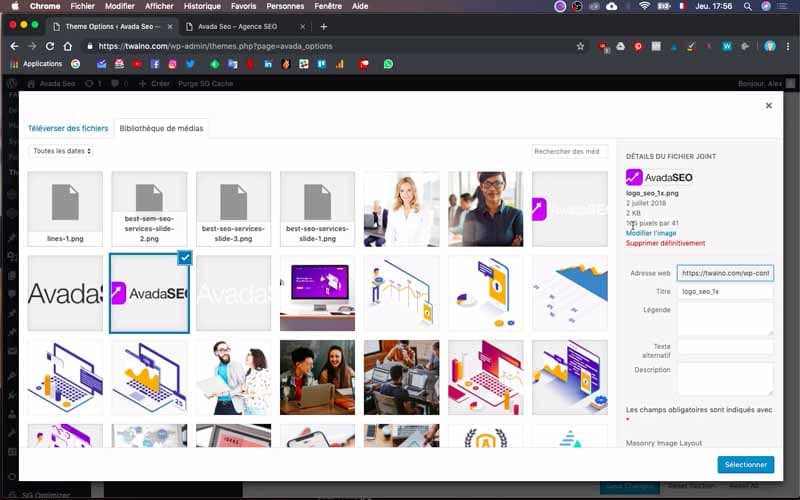This screenshot has height=500, width=800.
Task: Open a new browser tab with the plus
Action: pos(323,27)
